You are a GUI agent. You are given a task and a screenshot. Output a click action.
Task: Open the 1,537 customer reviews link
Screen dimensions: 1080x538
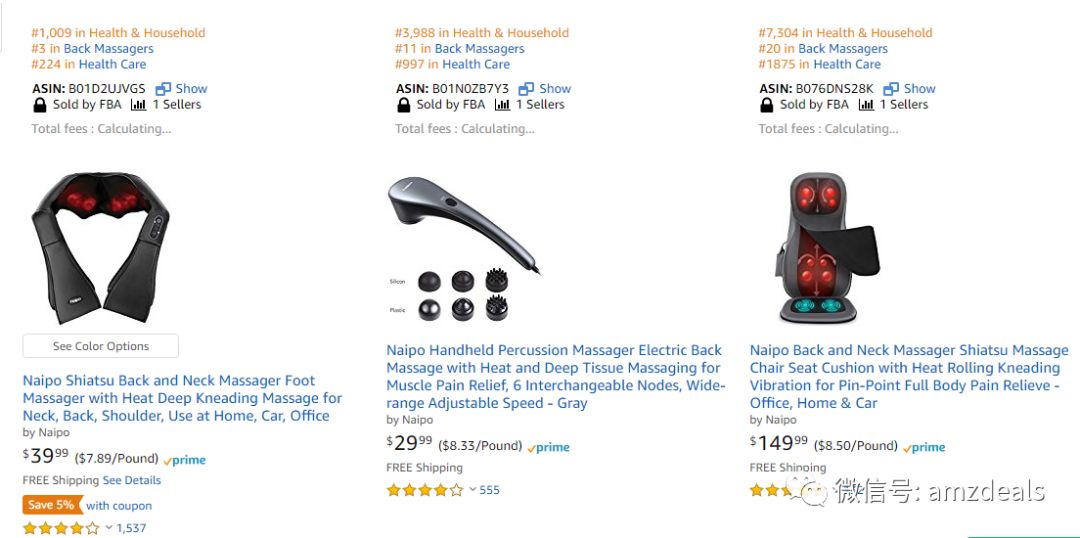[131, 528]
